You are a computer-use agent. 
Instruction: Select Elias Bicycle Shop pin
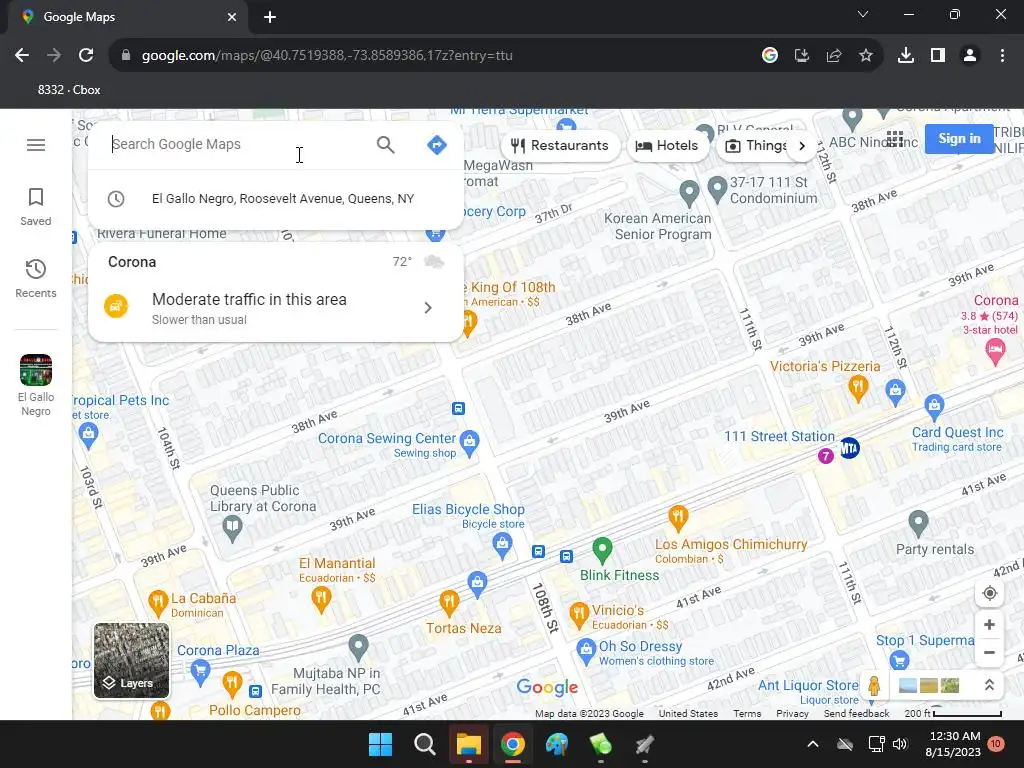502,545
